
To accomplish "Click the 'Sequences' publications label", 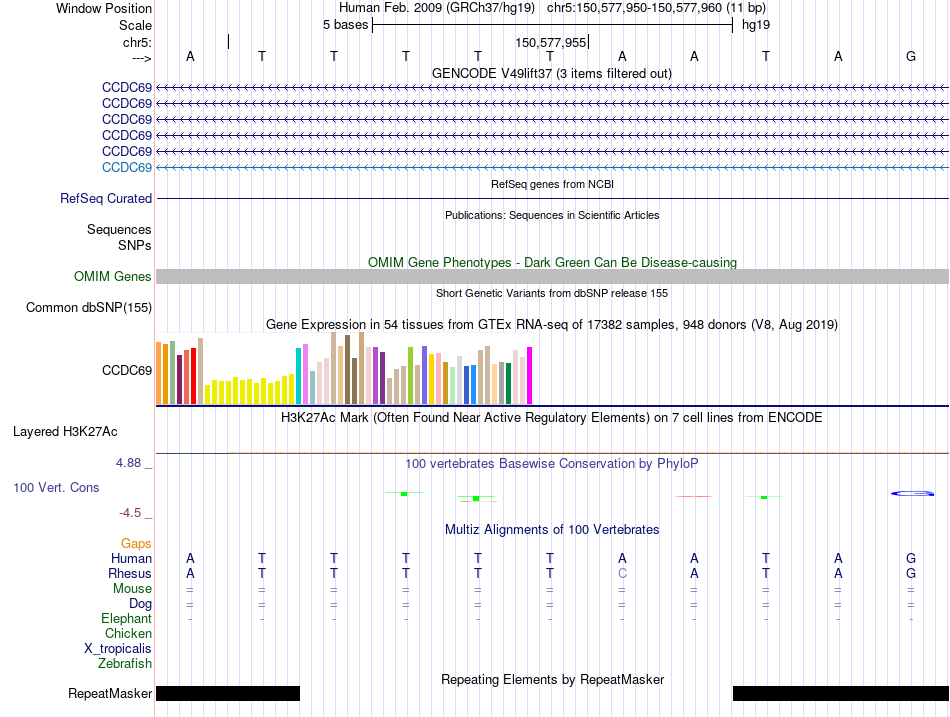I will [x=119, y=229].
